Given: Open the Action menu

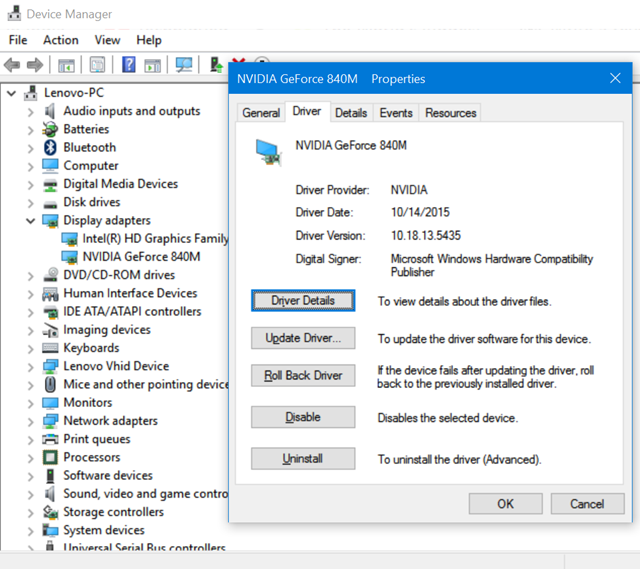Looking at the screenshot, I should (61, 40).
